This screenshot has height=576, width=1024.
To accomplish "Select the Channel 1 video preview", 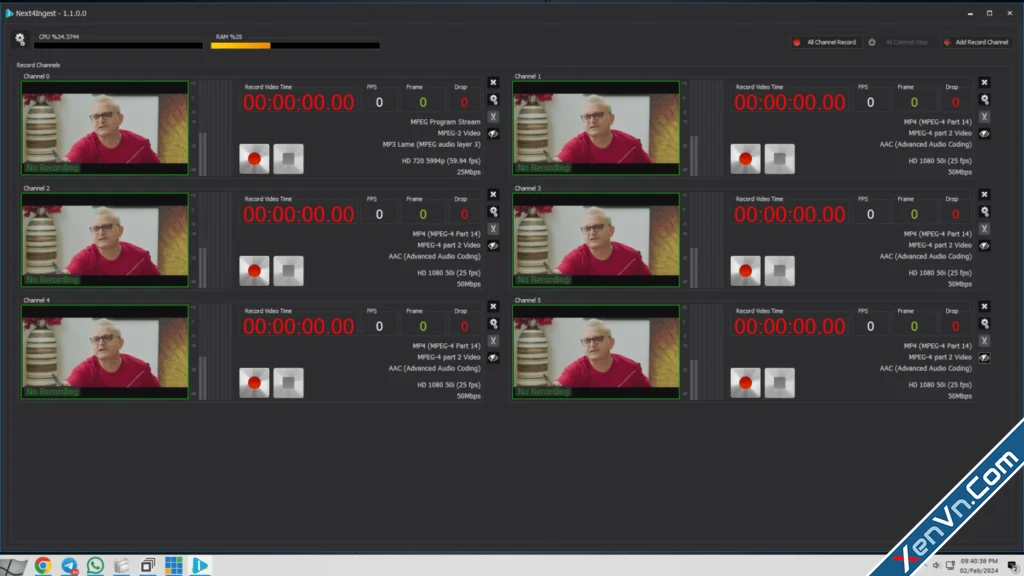I will pos(596,128).
